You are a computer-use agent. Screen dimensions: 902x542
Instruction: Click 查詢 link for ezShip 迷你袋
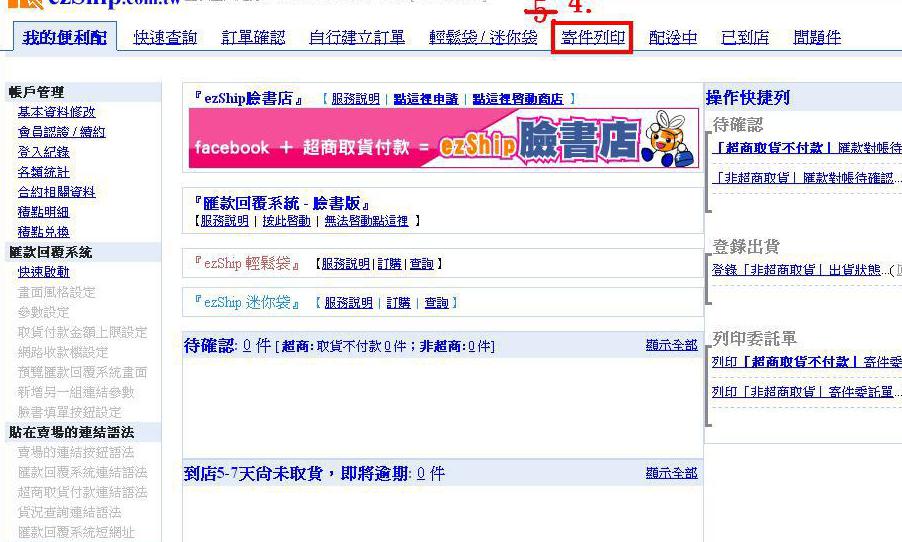pos(436,303)
